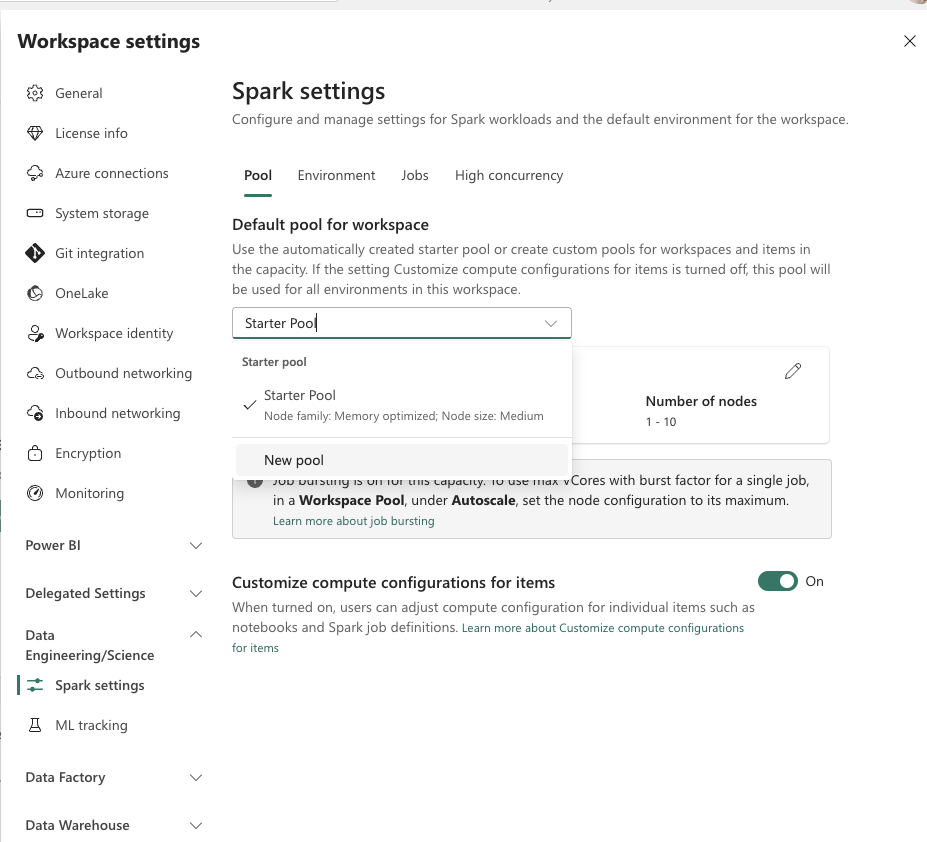Image resolution: width=927 pixels, height=842 pixels.
Task: Open License info diamond icon
Action: (35, 133)
